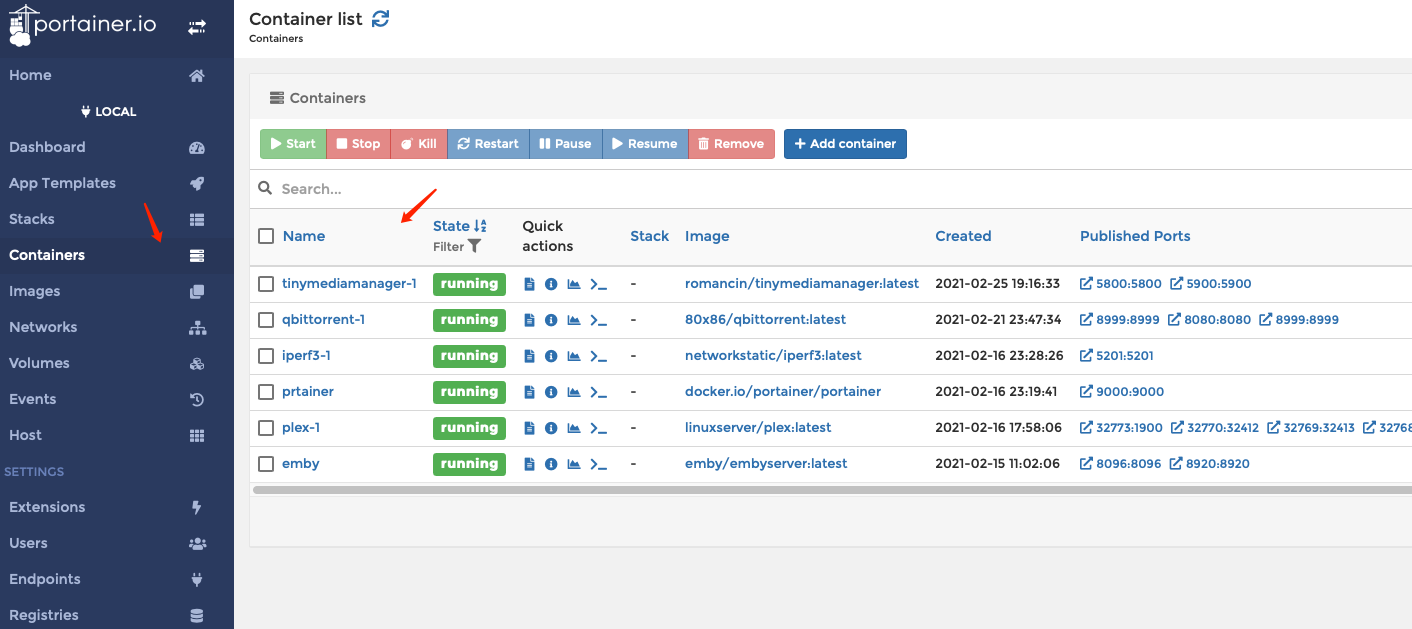Sort by the Name column header
Image resolution: width=1412 pixels, height=629 pixels.
point(304,236)
